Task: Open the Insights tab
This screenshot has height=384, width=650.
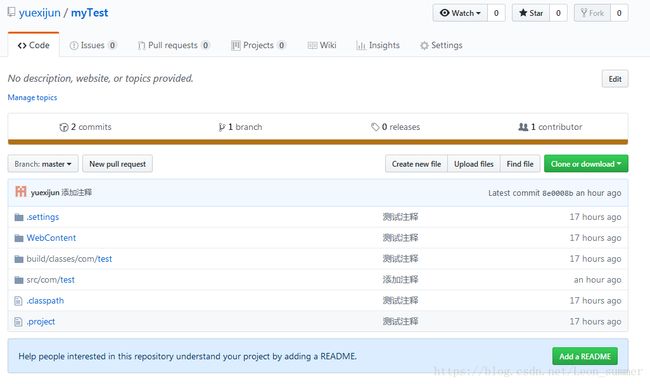Action: click(x=378, y=45)
